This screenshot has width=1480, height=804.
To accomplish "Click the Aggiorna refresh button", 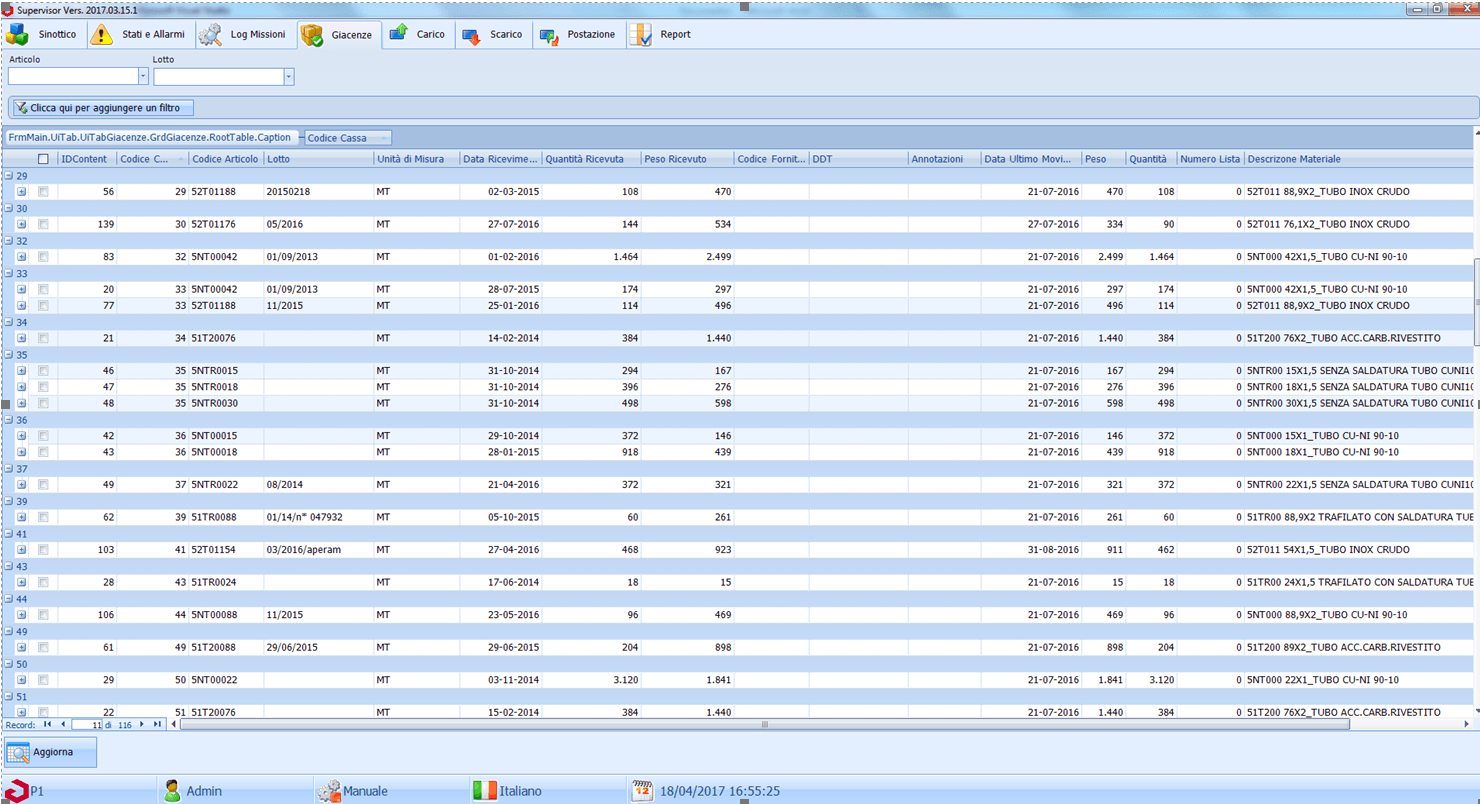I will pyautogui.click(x=51, y=752).
